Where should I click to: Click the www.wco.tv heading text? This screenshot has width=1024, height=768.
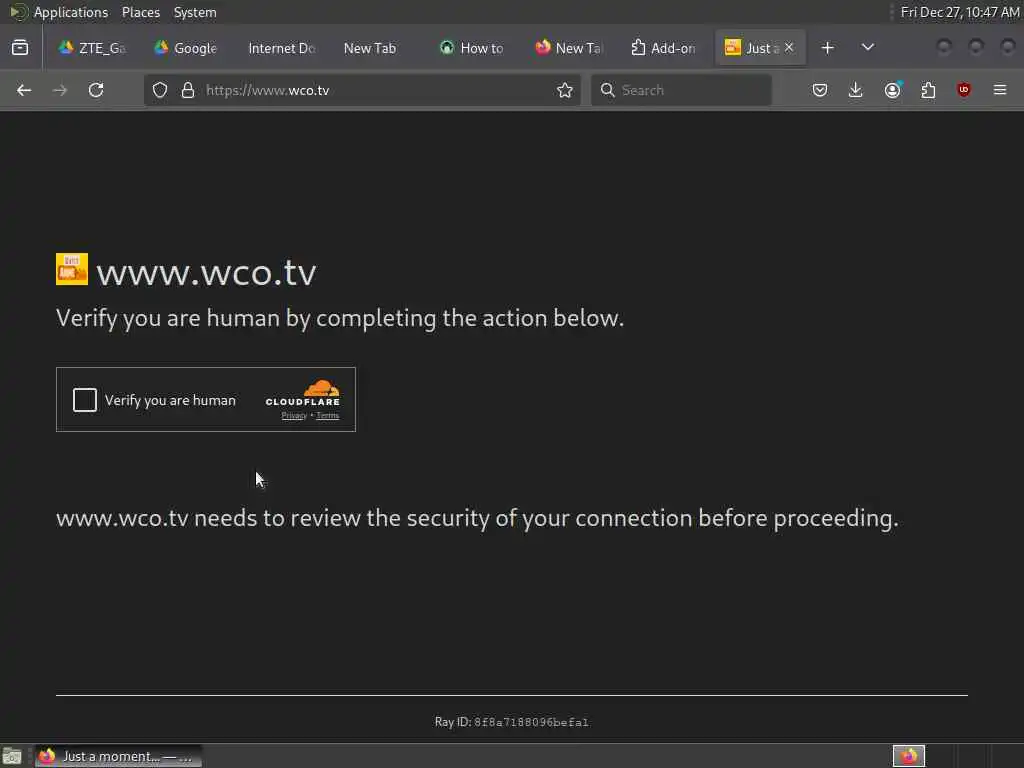click(x=206, y=272)
